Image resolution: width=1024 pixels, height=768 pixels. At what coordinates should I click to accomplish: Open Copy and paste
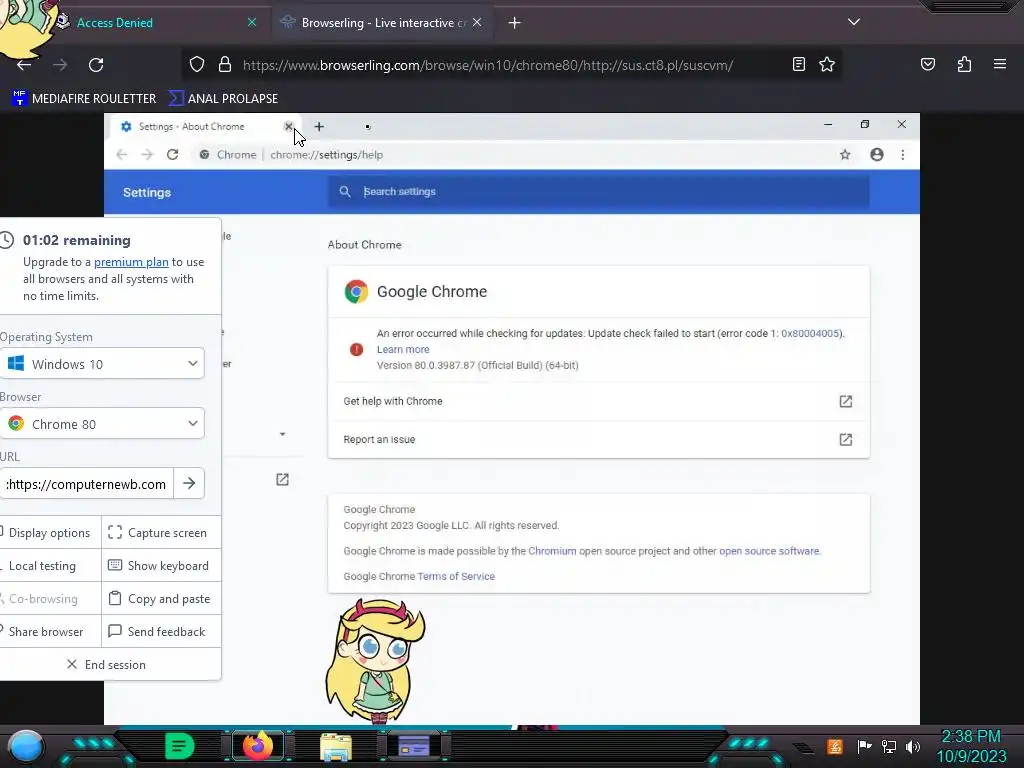pos(161,599)
